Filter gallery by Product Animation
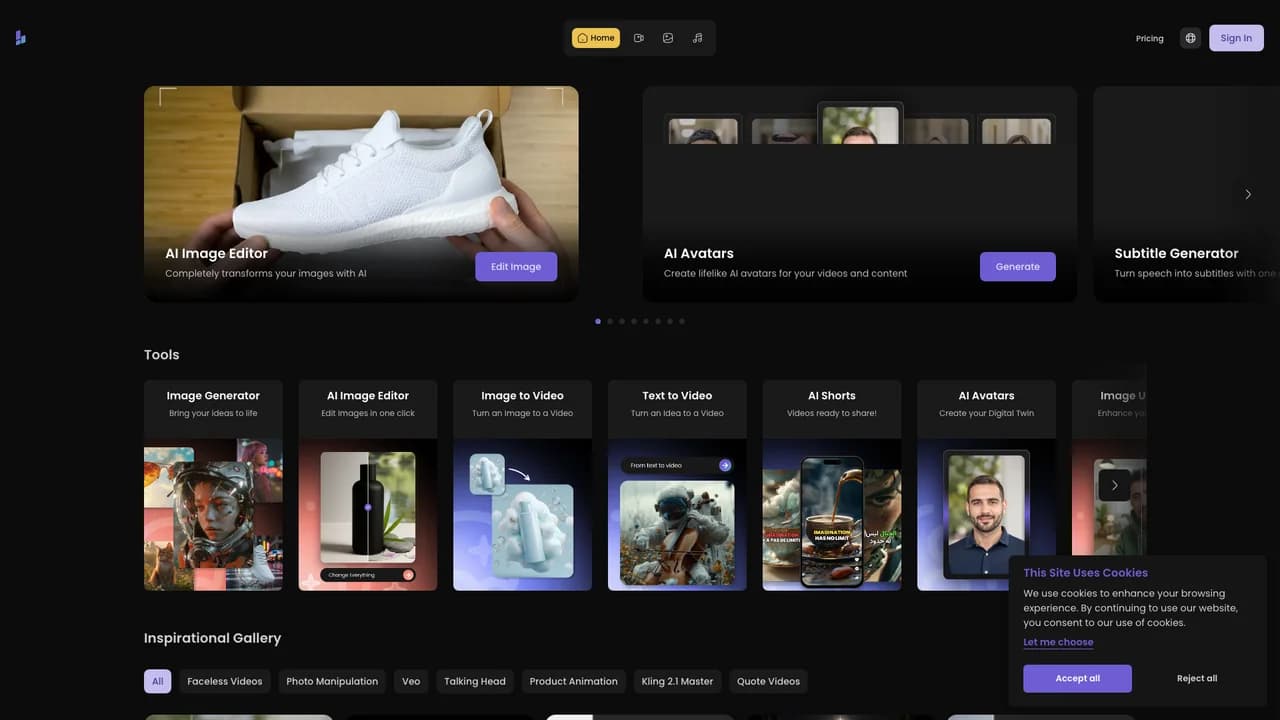This screenshot has width=1280, height=720. (574, 681)
